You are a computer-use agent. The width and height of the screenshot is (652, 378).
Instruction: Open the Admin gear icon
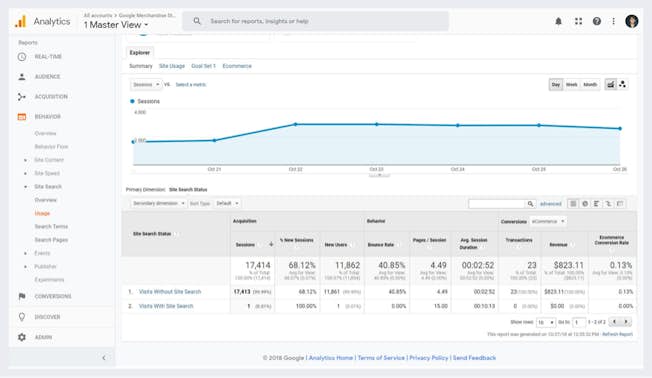[22, 337]
